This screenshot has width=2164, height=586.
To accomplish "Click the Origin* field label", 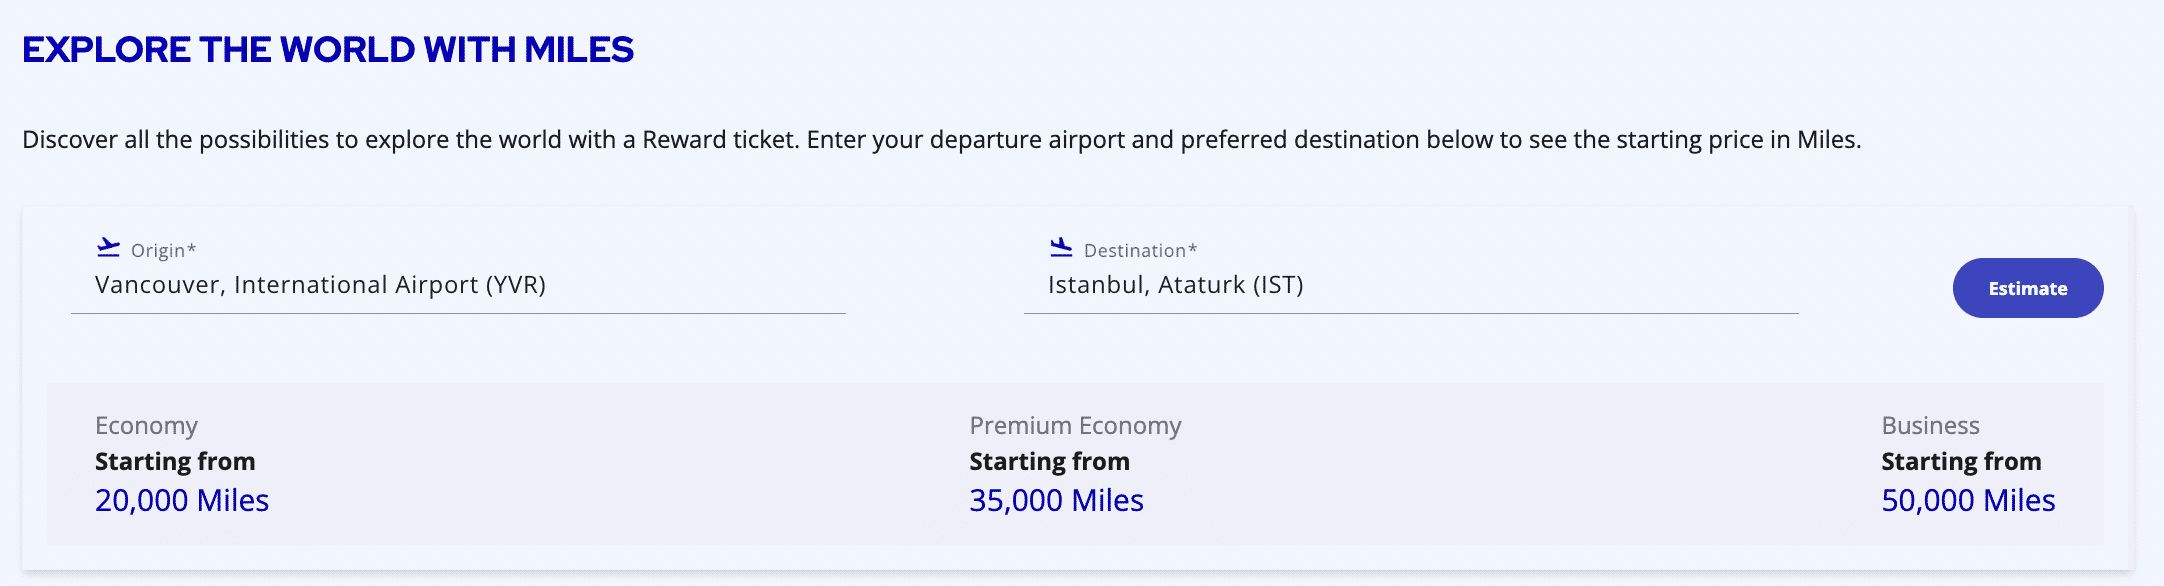I will click(163, 251).
